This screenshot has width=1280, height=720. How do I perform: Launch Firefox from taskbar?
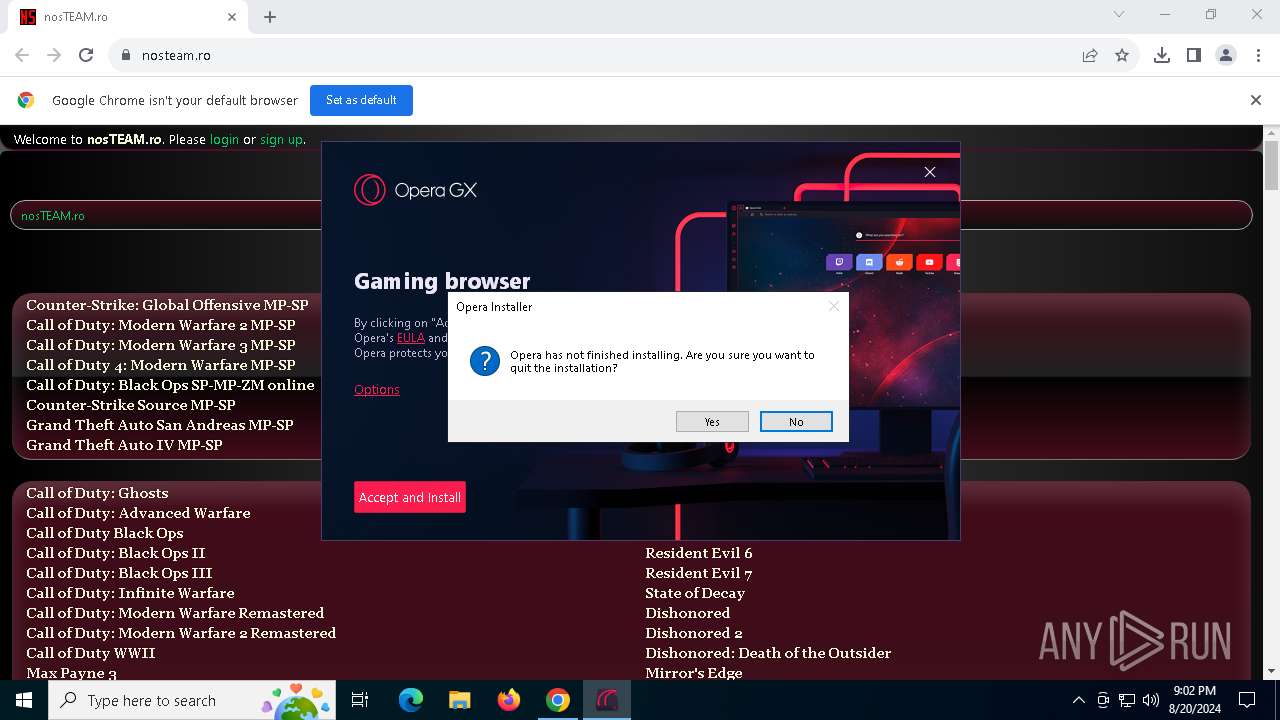pyautogui.click(x=509, y=700)
